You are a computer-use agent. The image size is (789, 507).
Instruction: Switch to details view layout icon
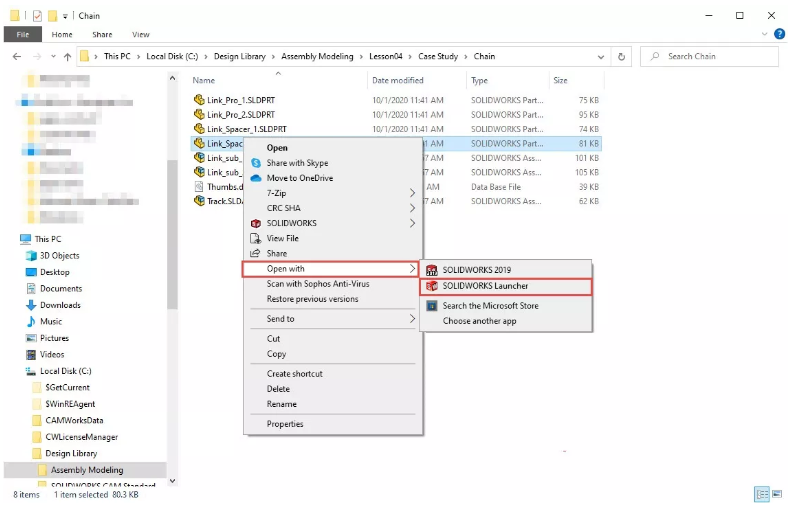click(762, 494)
